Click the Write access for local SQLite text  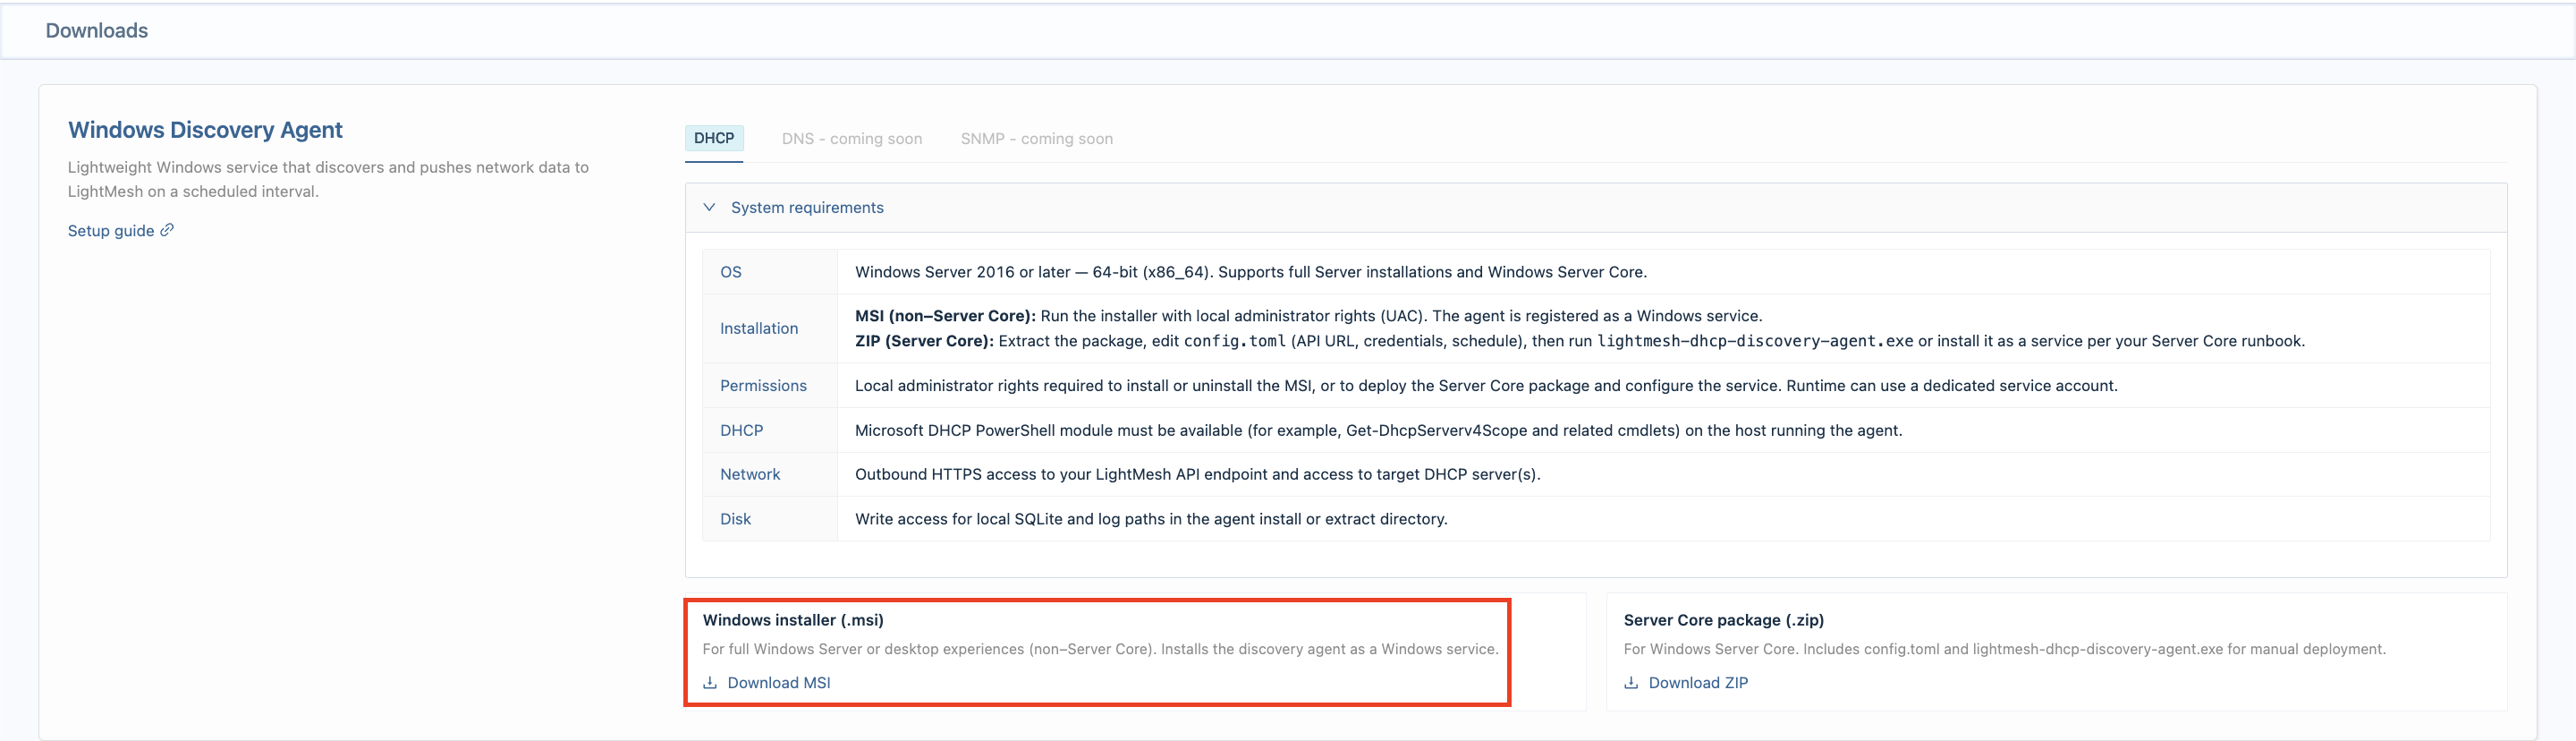(x=1151, y=519)
